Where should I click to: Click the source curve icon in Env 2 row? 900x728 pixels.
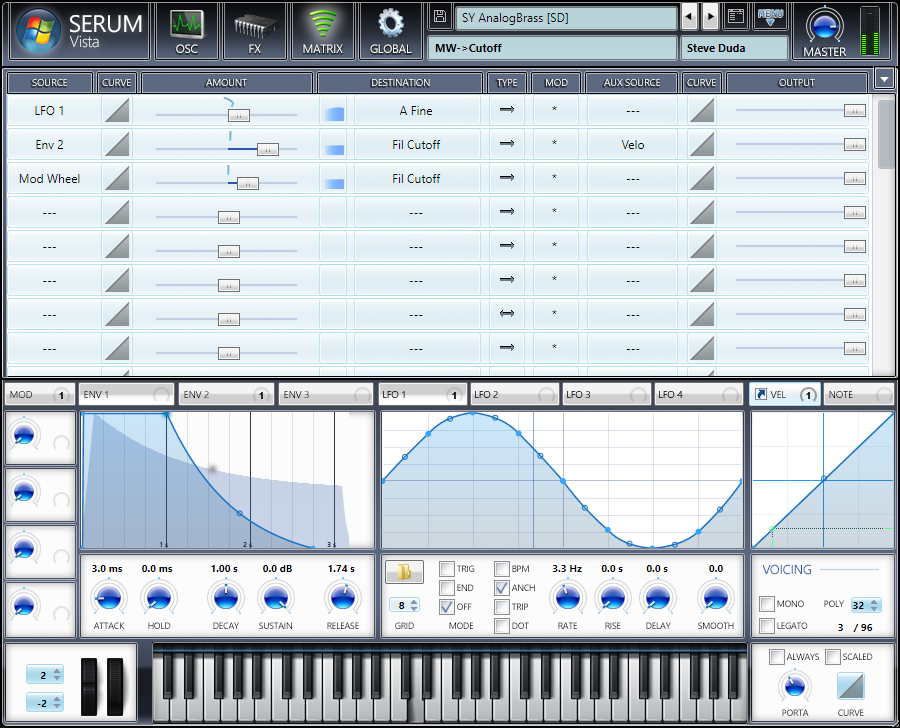(117, 144)
